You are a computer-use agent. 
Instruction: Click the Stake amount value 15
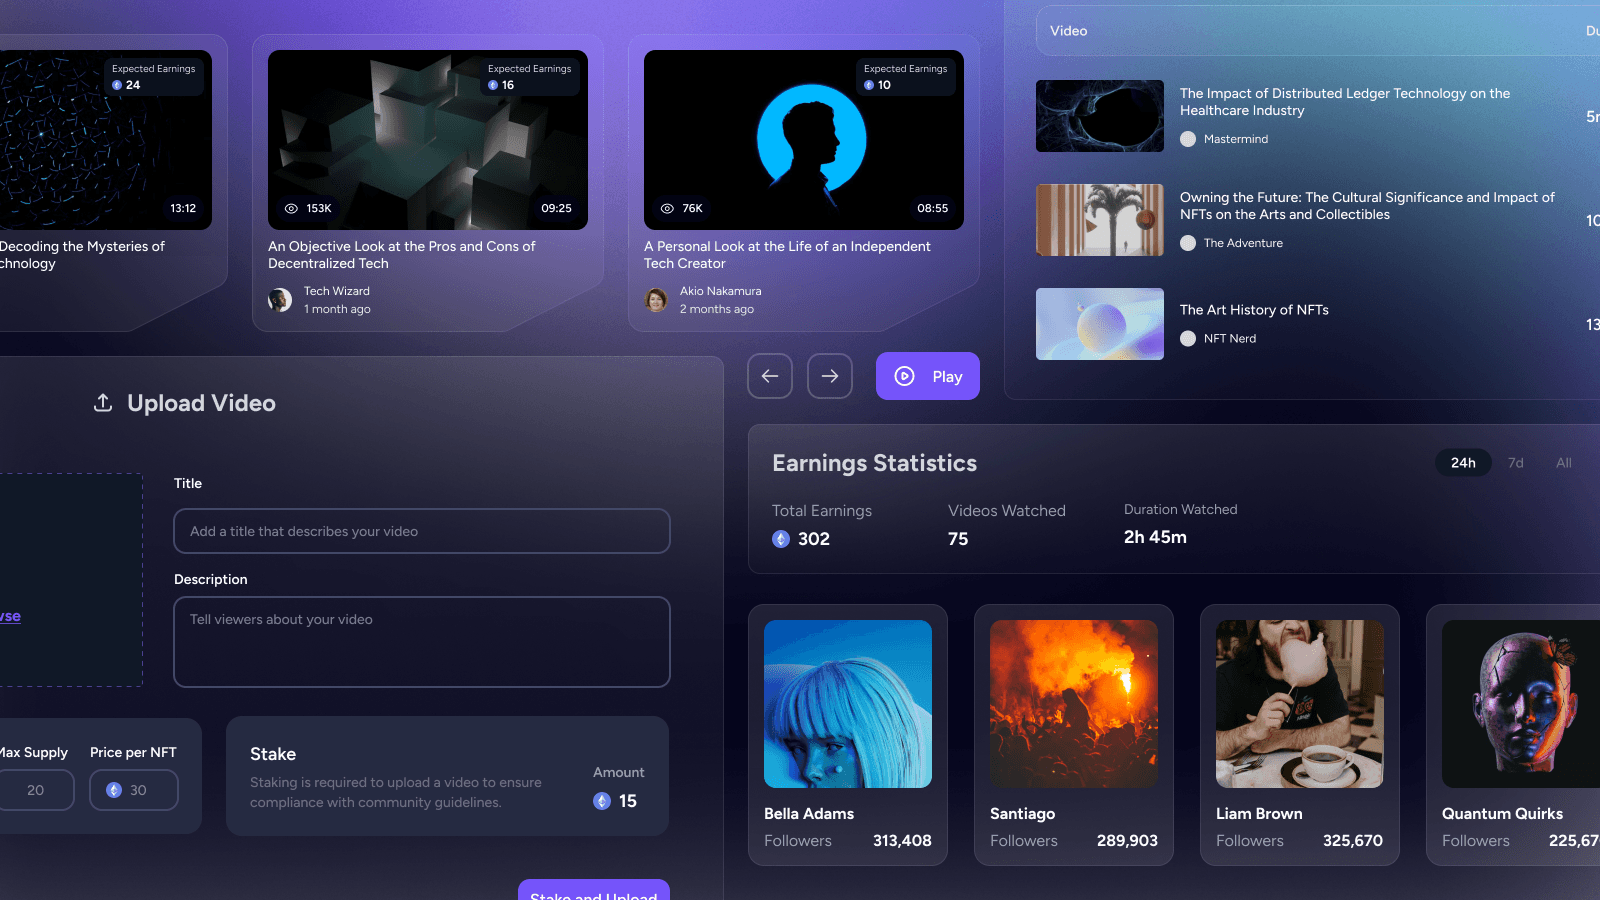tap(628, 801)
